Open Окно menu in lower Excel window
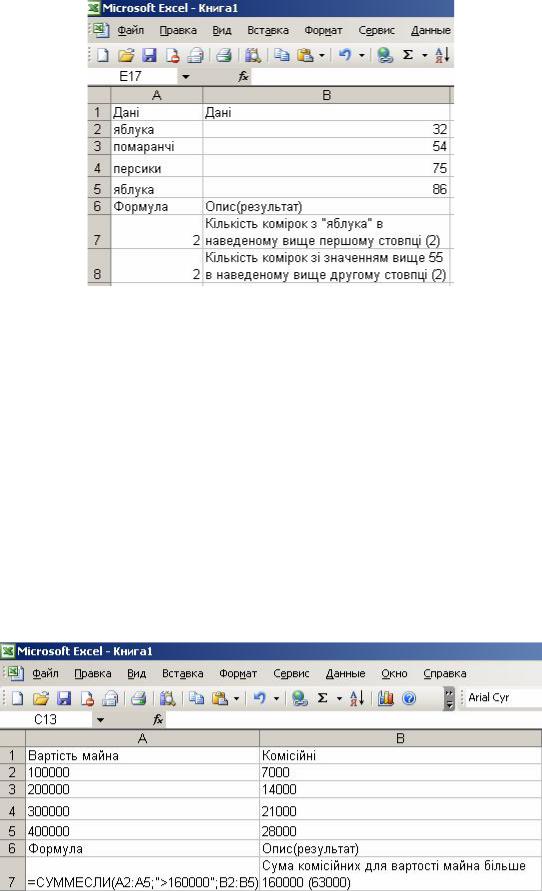 394,673
